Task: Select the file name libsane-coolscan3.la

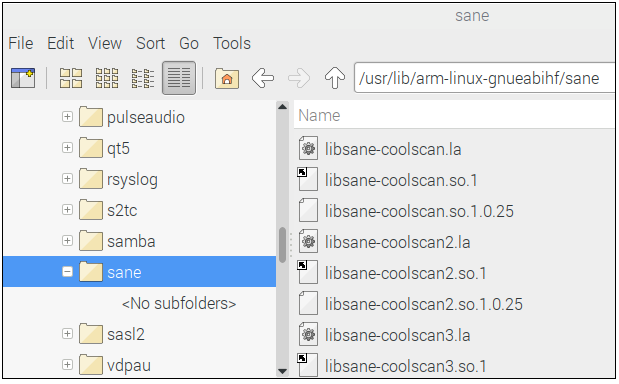Action: (398, 335)
